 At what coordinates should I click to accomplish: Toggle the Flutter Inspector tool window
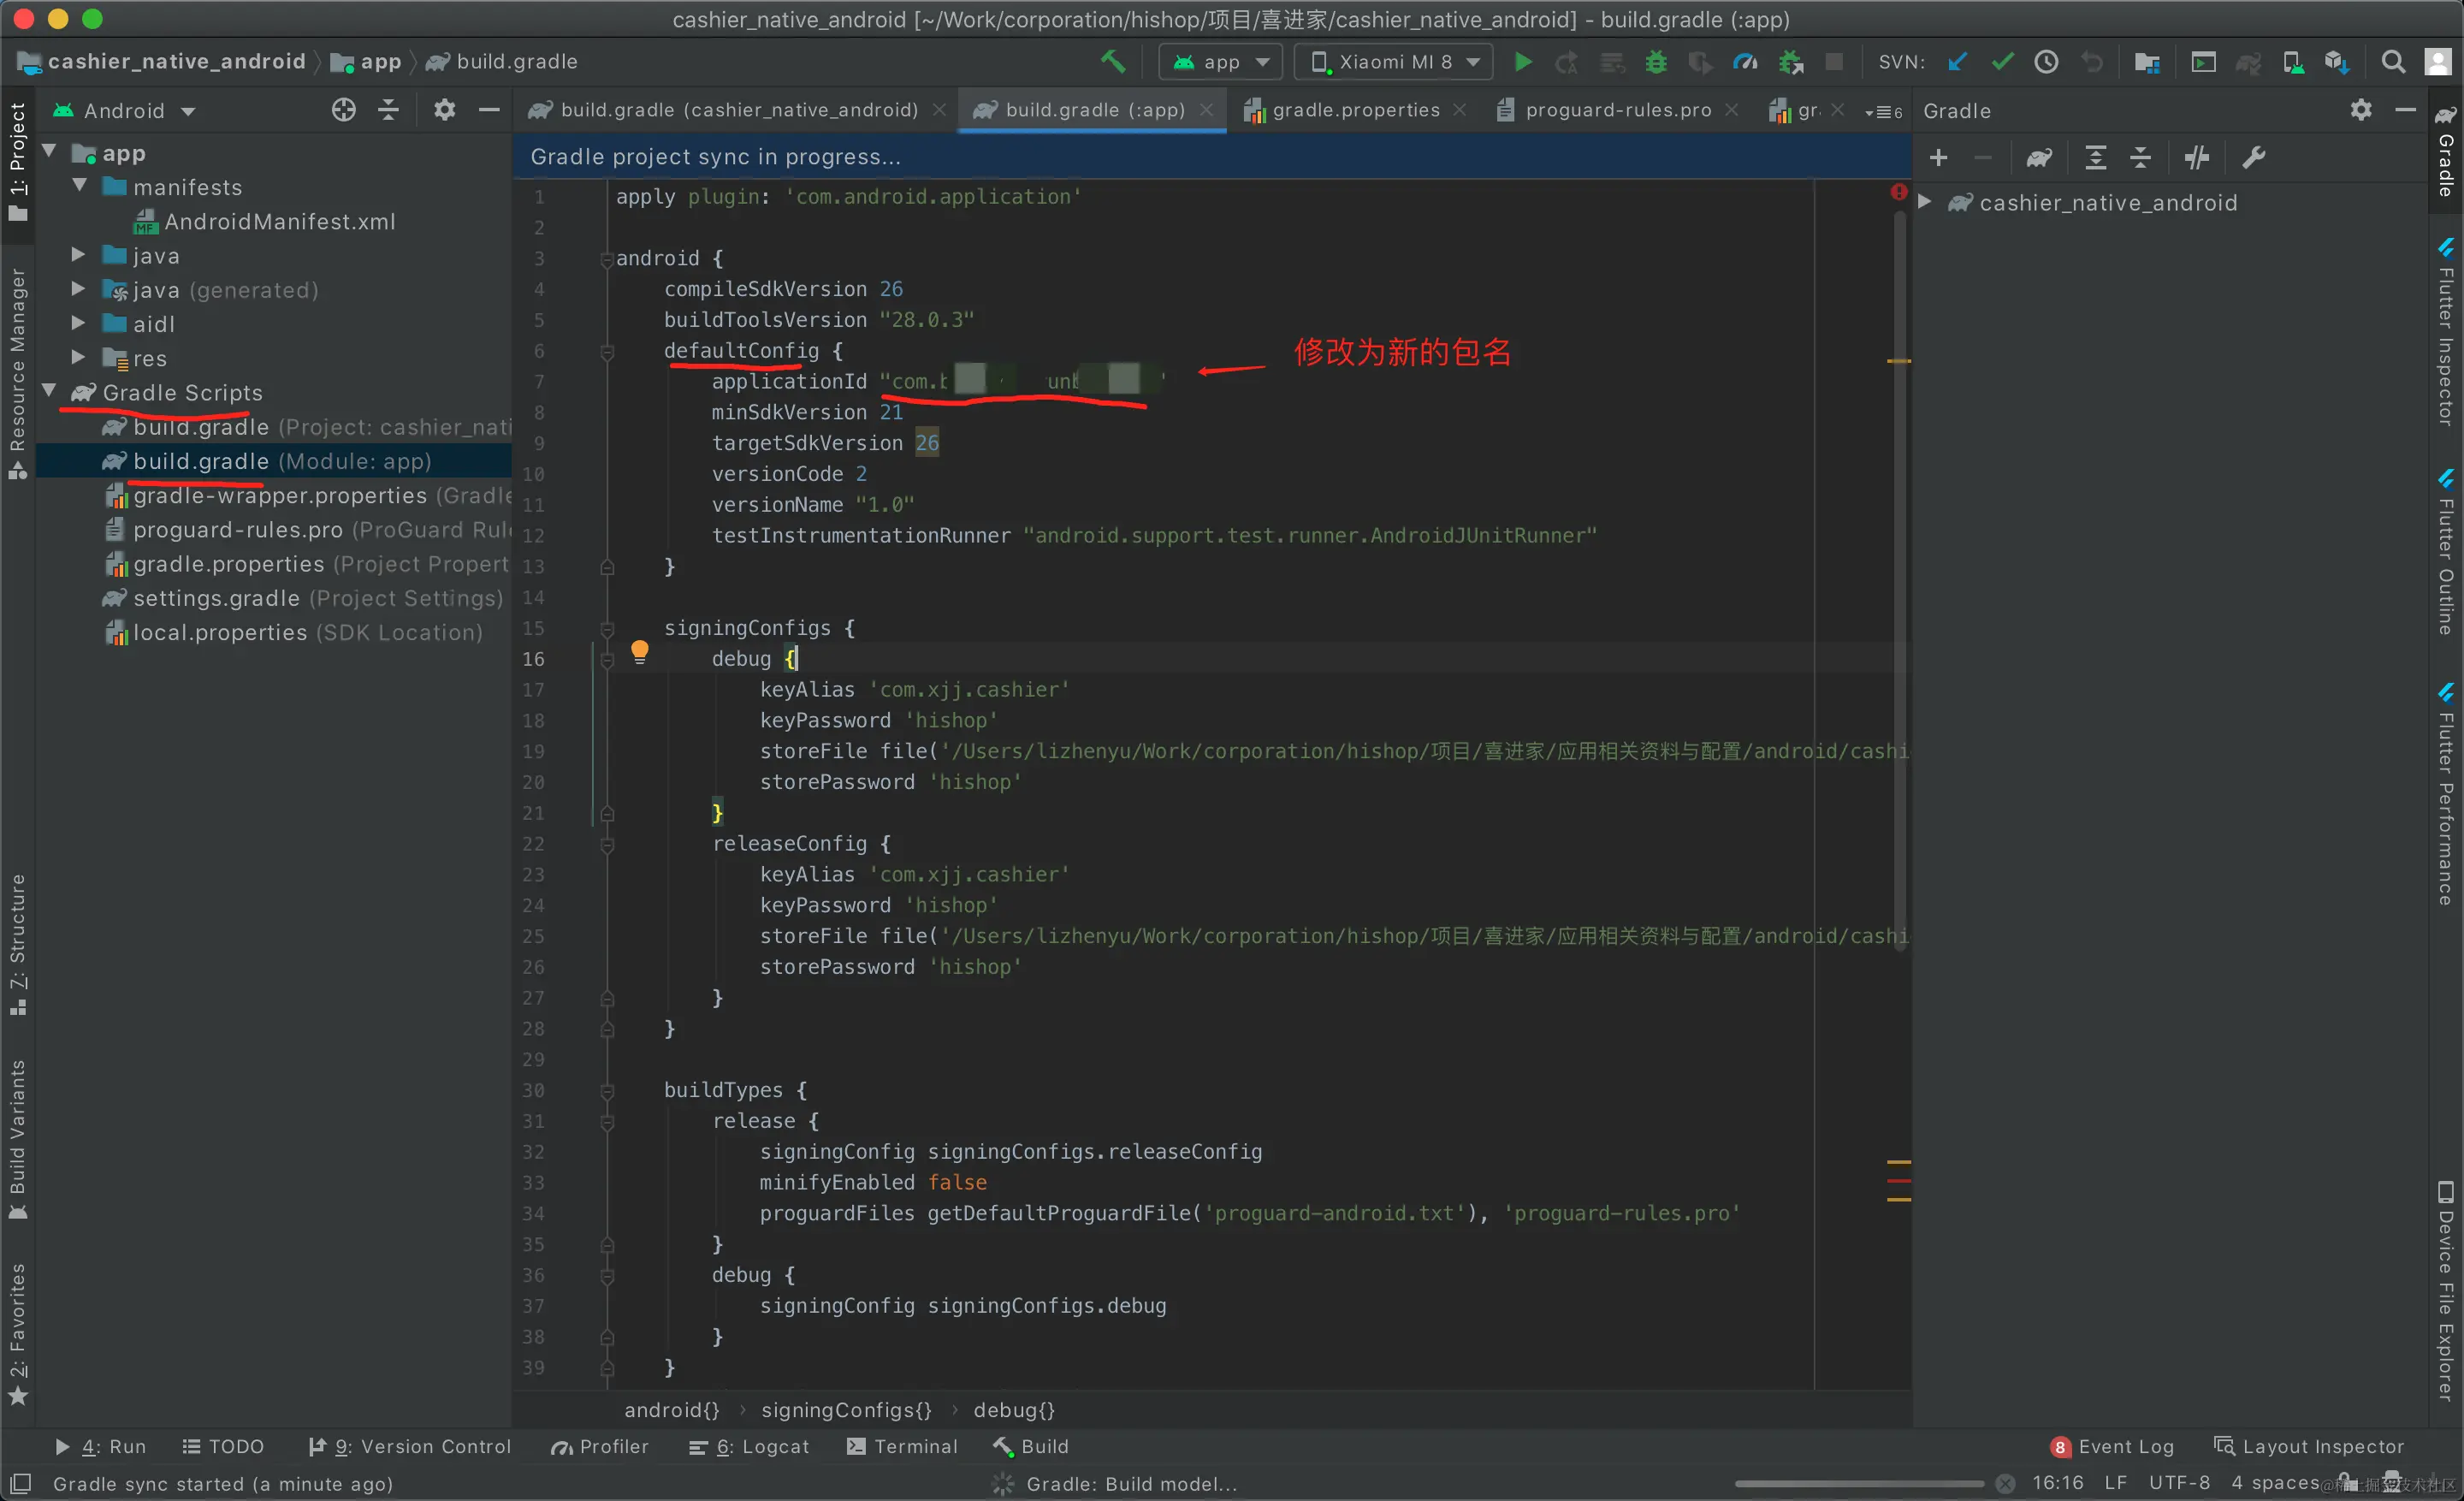click(2445, 335)
